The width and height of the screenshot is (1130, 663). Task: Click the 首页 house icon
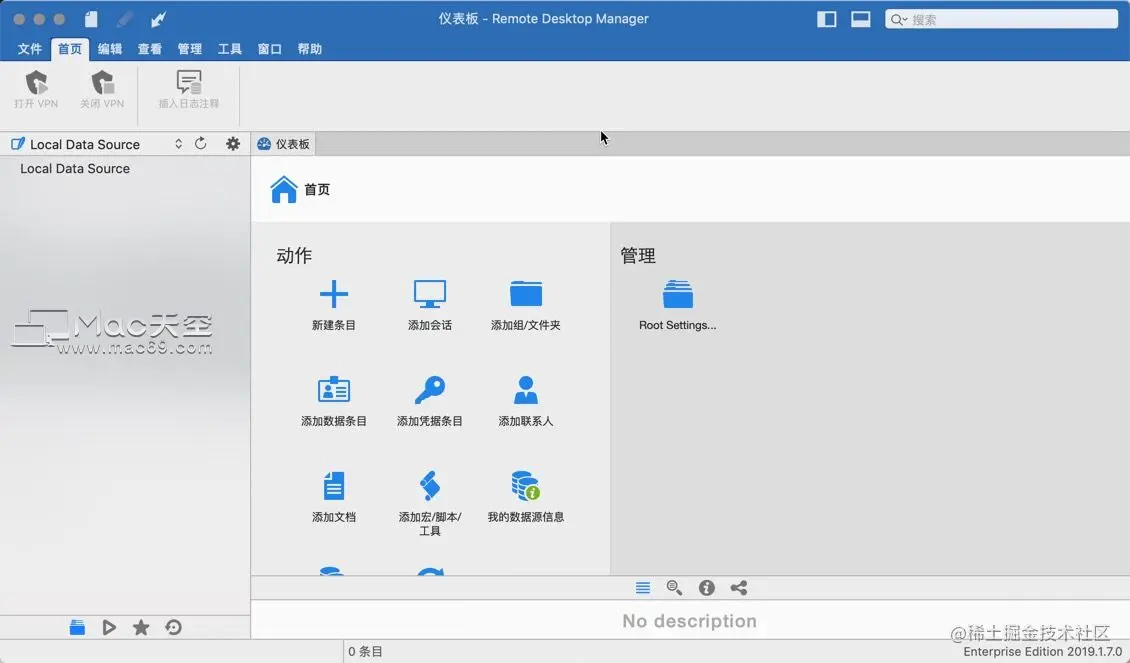(284, 190)
